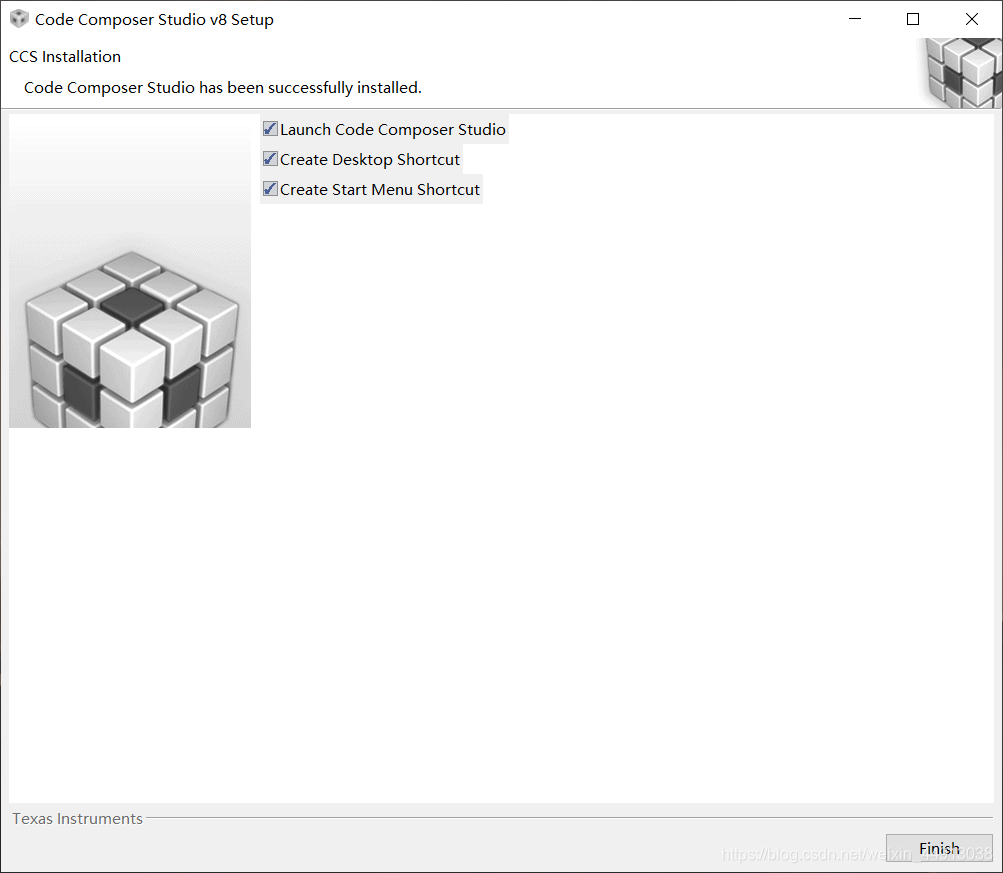
Task: Close the Code Composer Studio Setup window
Action: pos(972,19)
